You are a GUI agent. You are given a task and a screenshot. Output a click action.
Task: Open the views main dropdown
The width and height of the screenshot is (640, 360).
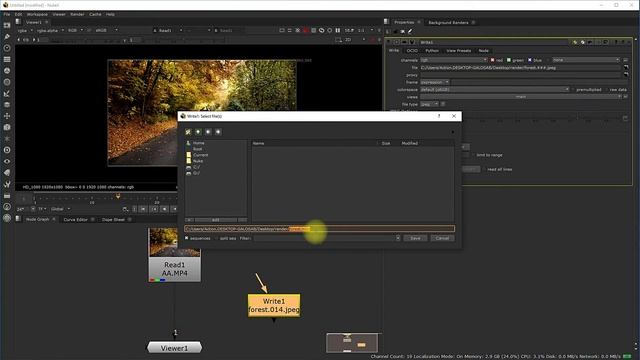click(521, 97)
